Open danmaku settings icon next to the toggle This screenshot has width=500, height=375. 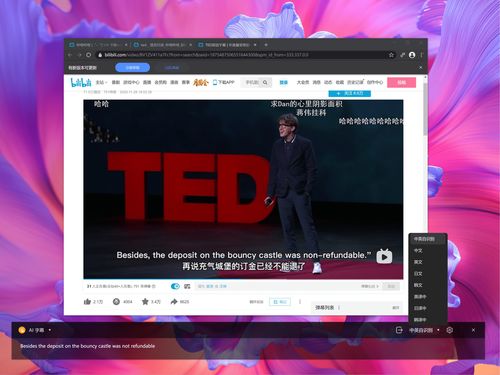pos(187,286)
